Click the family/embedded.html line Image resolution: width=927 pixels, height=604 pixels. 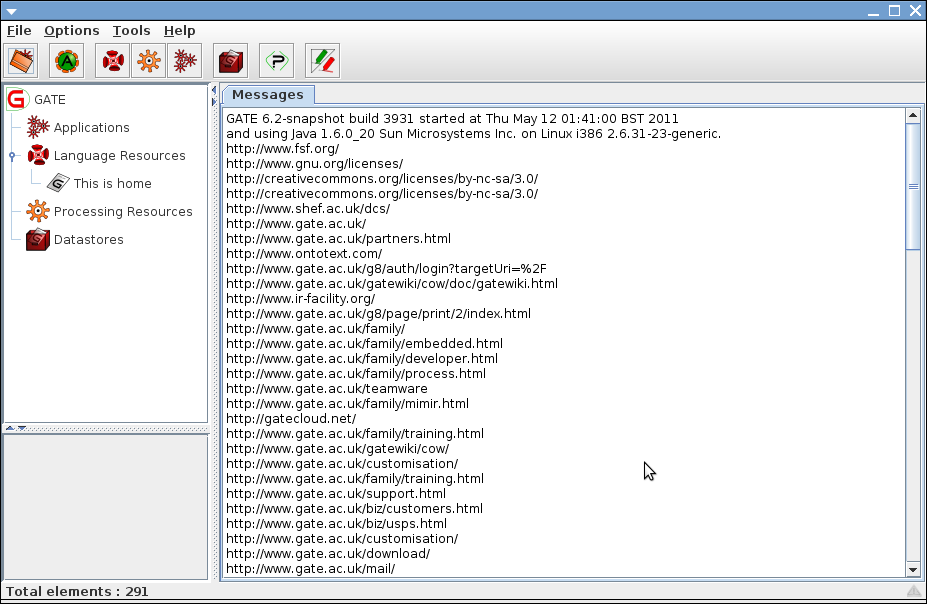point(364,344)
